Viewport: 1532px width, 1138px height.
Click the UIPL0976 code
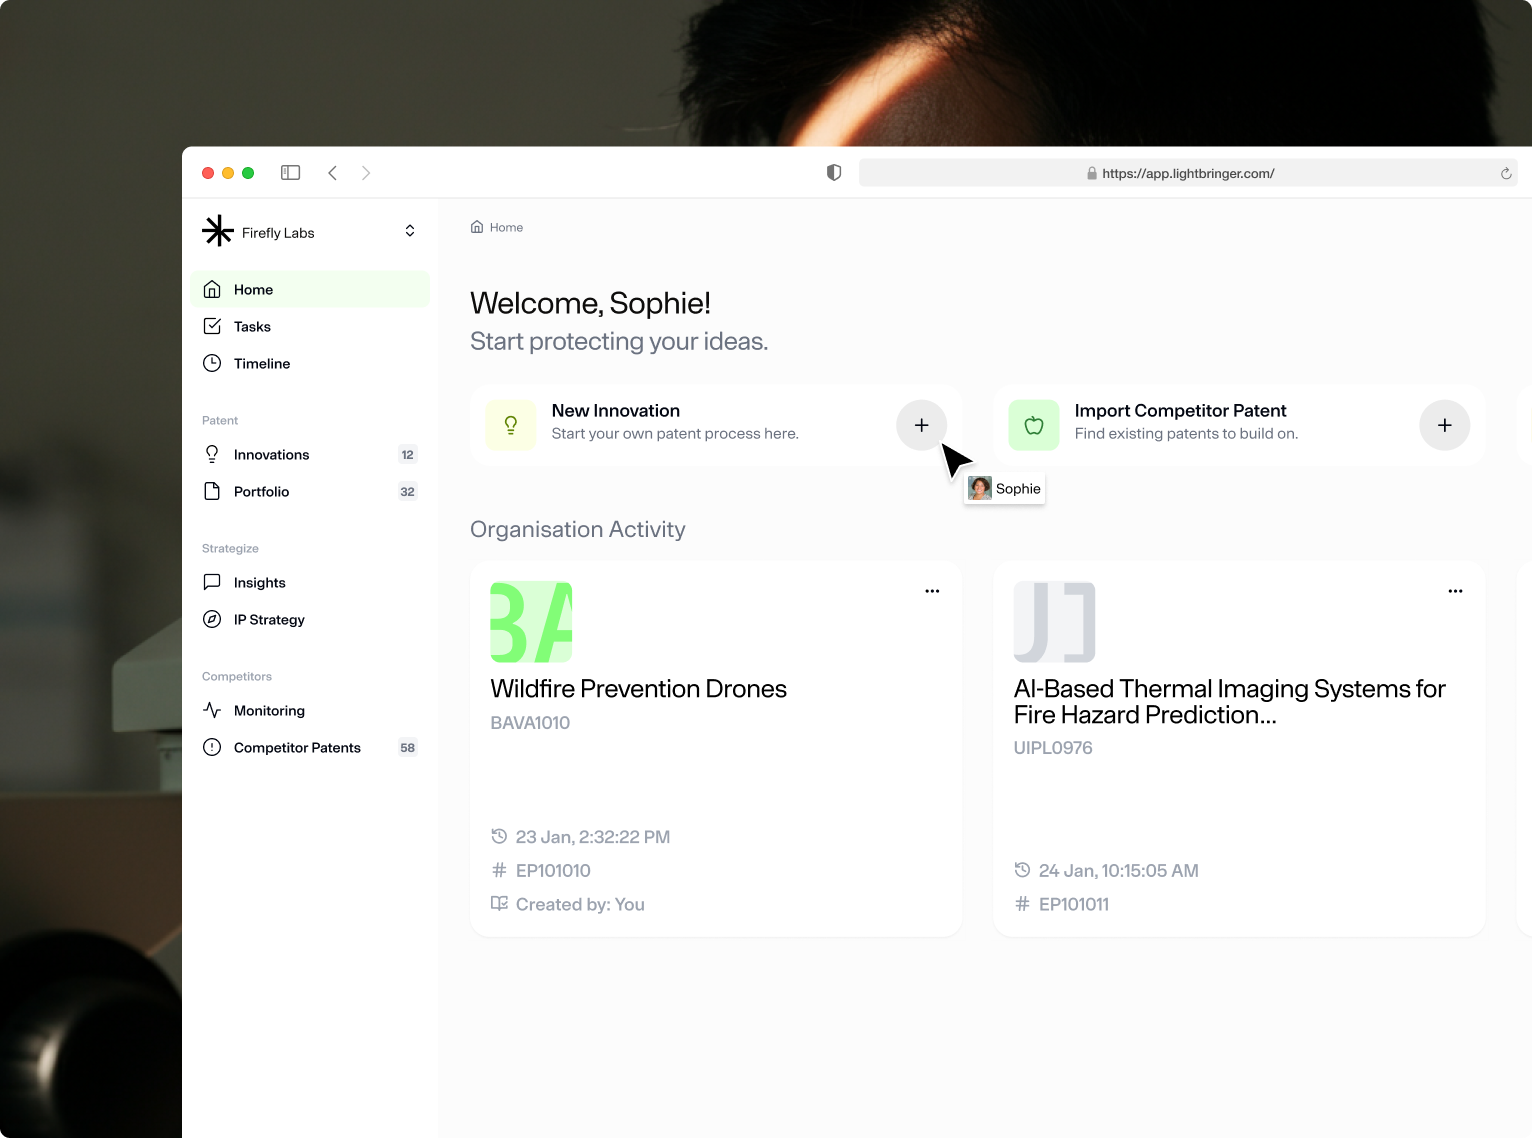(x=1053, y=748)
